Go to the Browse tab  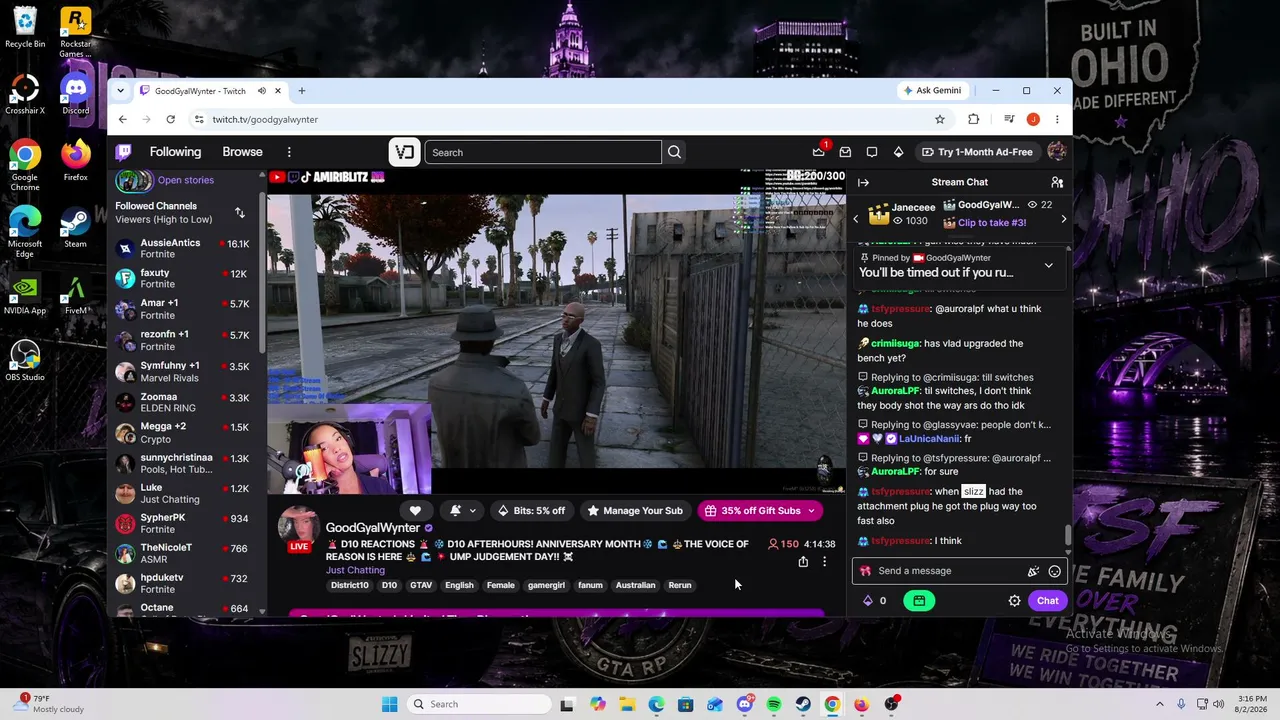pyautogui.click(x=242, y=152)
